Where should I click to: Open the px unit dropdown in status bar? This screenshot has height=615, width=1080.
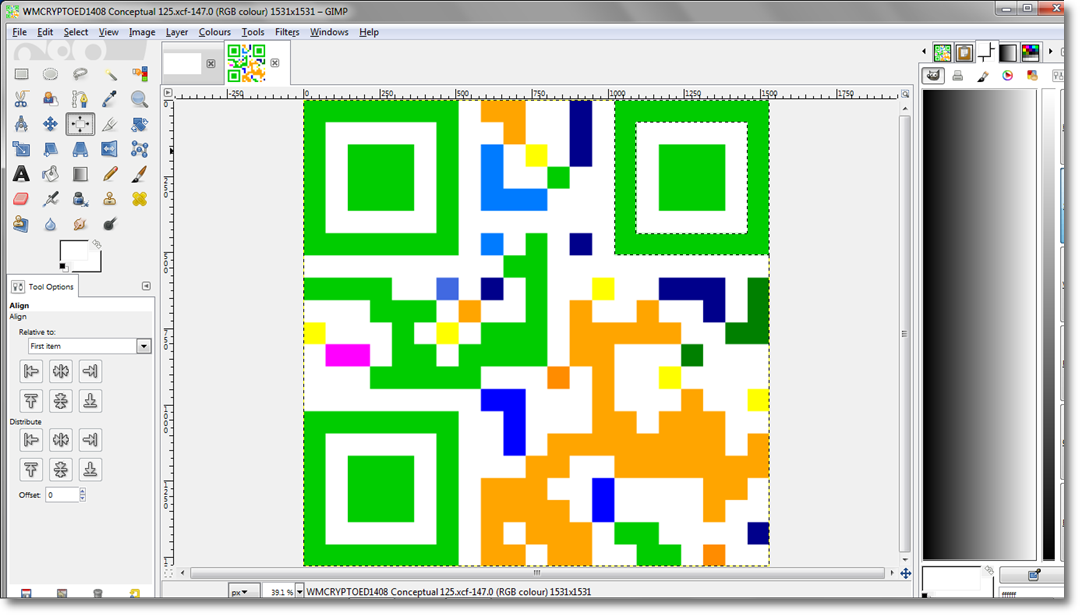243,592
